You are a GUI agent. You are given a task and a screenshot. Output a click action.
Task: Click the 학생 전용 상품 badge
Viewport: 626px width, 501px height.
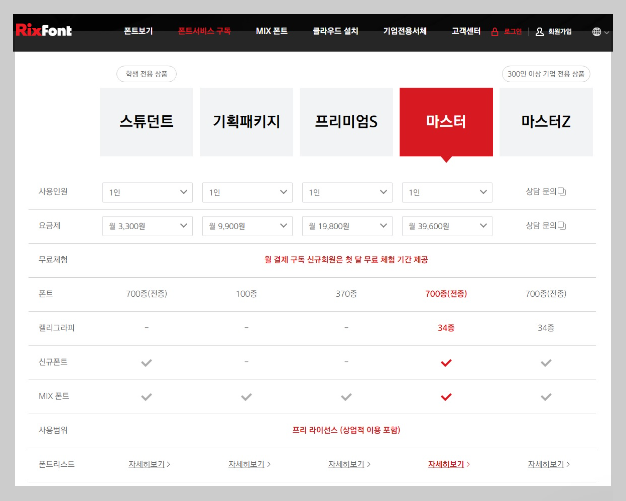point(146,74)
